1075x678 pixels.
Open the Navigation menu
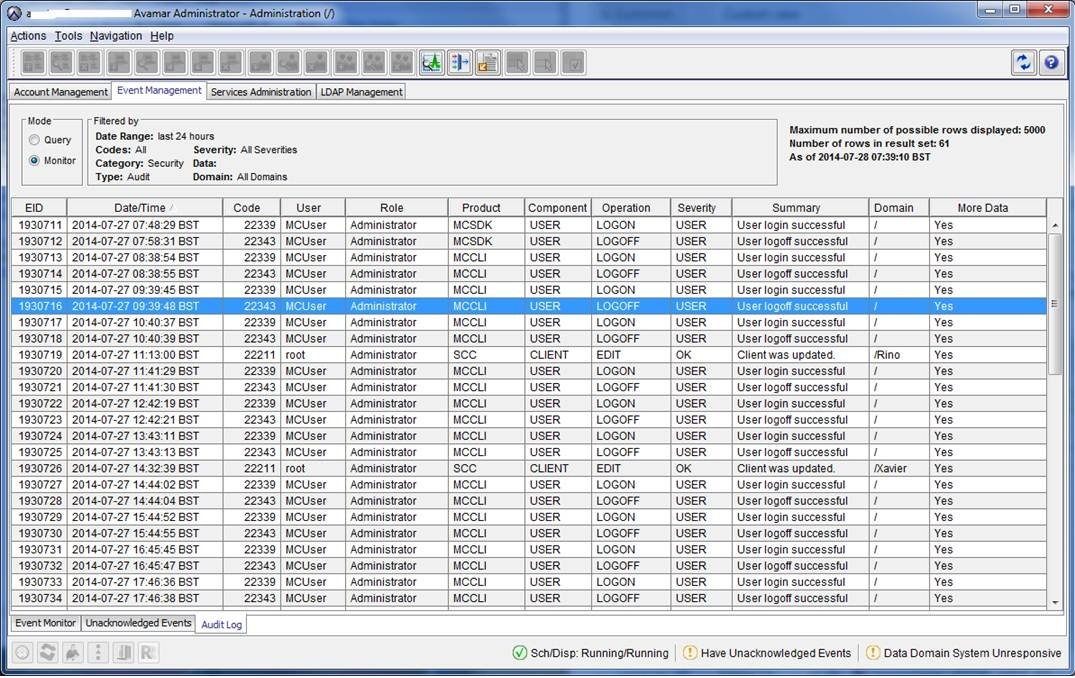(x=116, y=36)
